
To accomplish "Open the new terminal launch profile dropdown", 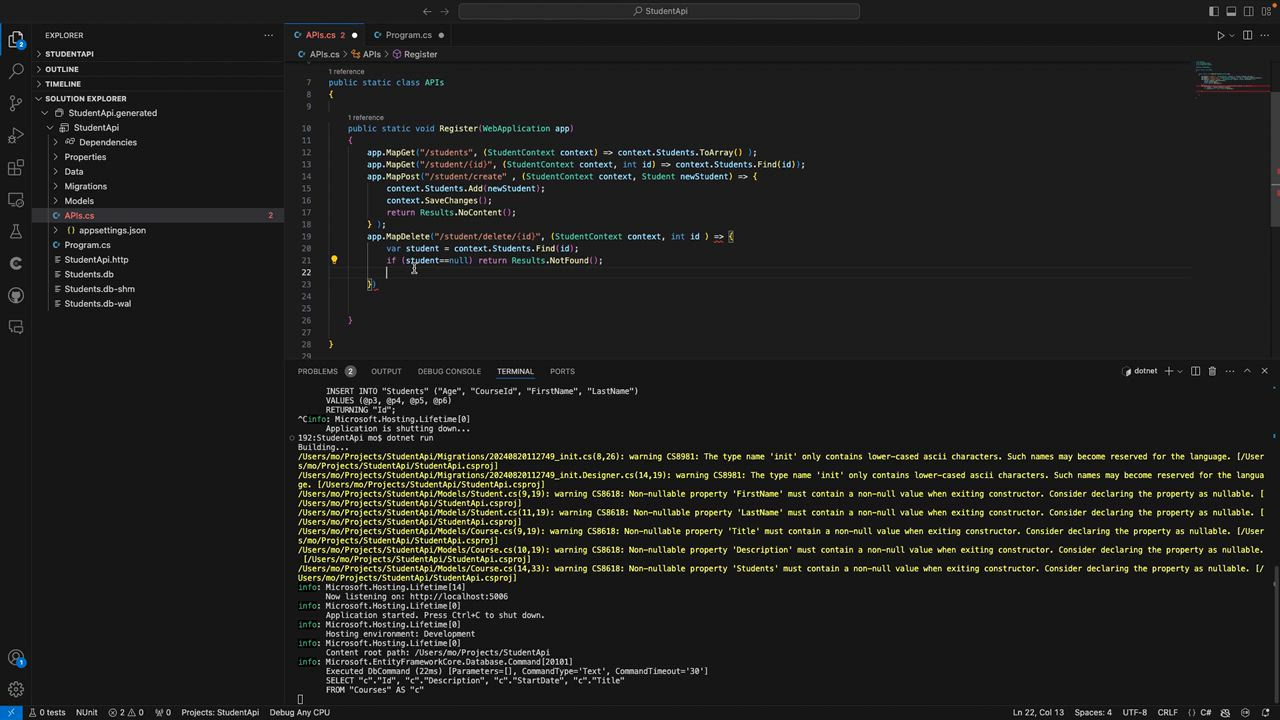I will (1180, 371).
